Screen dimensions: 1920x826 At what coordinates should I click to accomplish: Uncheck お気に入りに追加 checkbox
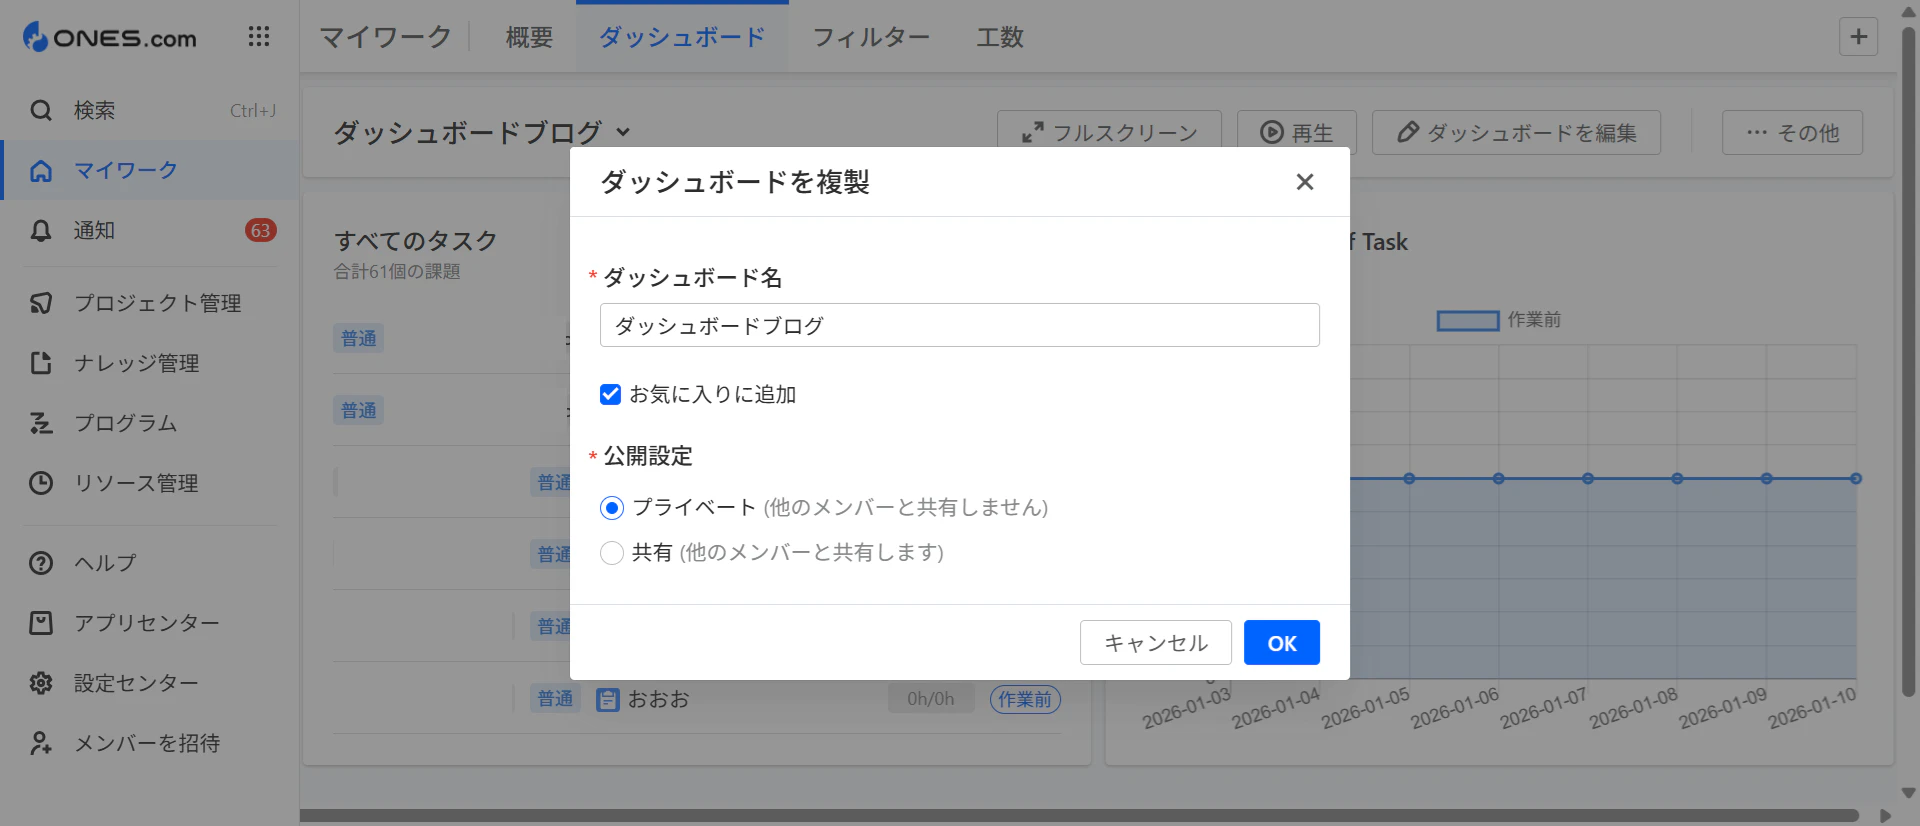pos(611,395)
